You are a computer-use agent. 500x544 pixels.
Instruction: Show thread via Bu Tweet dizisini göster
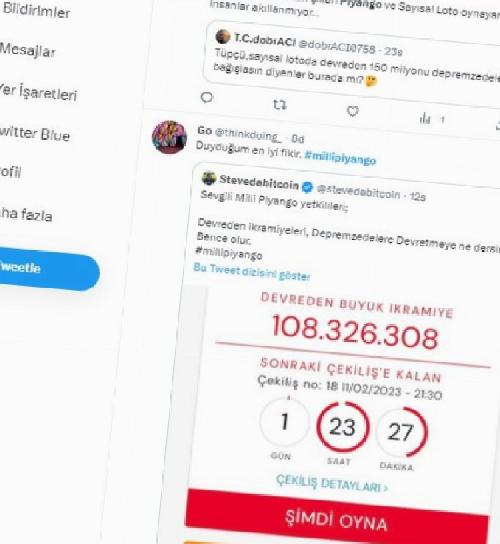point(252,272)
